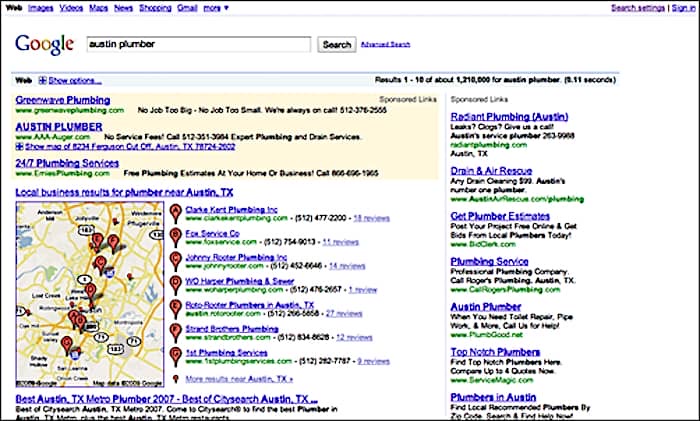Open Maps from top navigation
The height and width of the screenshot is (421, 700).
pyautogui.click(x=99, y=8)
